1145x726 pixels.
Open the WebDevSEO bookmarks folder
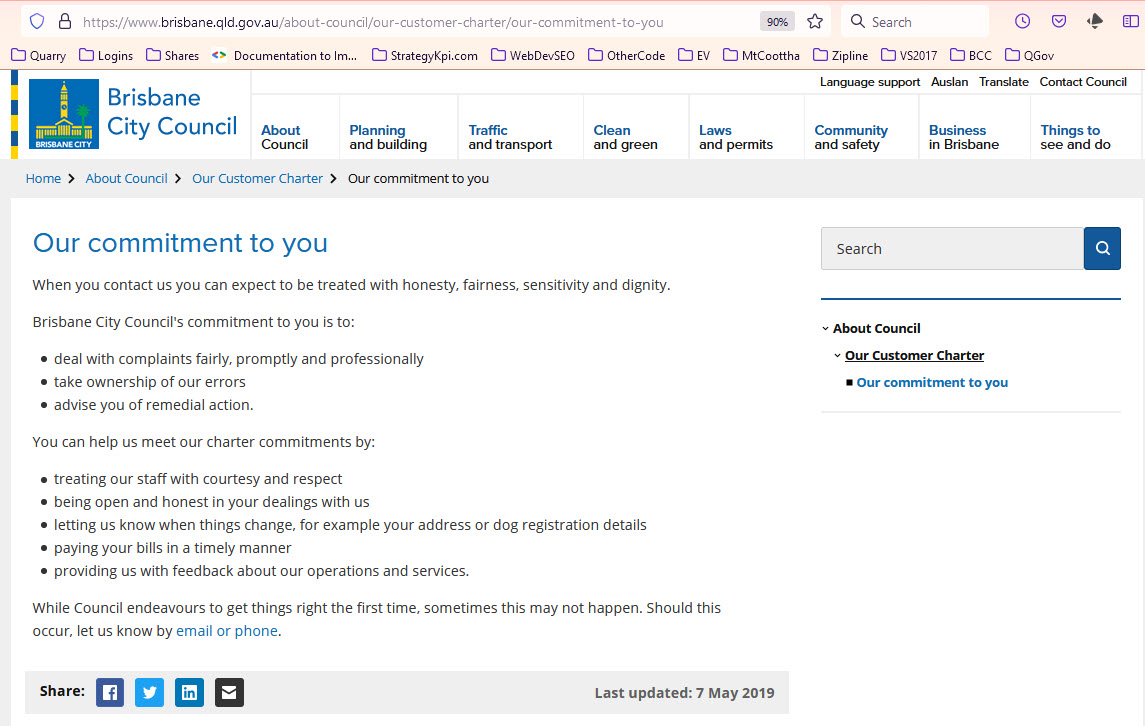[x=532, y=56]
